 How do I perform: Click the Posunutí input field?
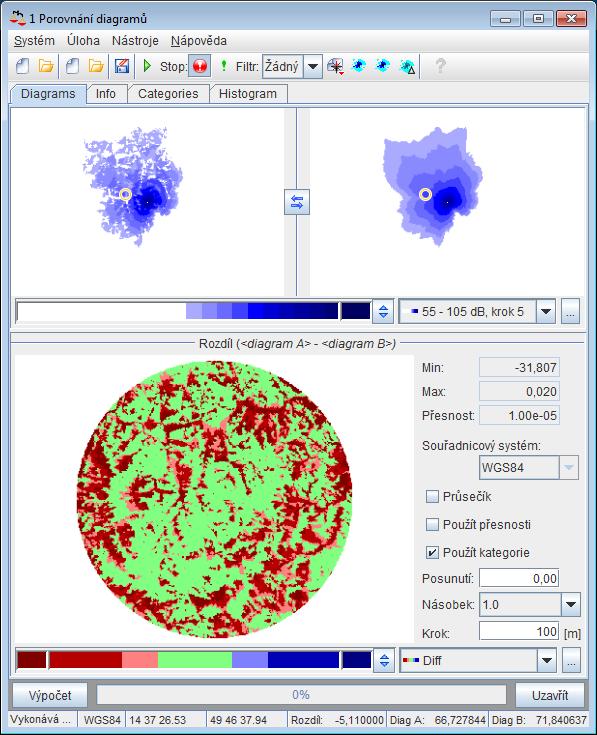tap(519, 578)
